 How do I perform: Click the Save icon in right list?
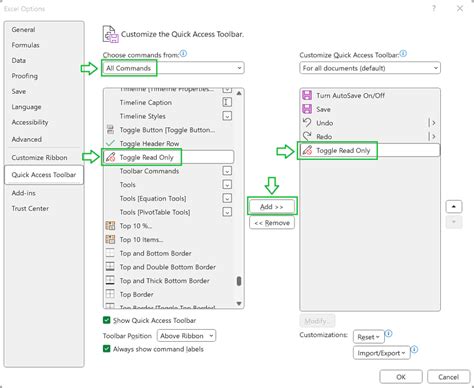[307, 109]
